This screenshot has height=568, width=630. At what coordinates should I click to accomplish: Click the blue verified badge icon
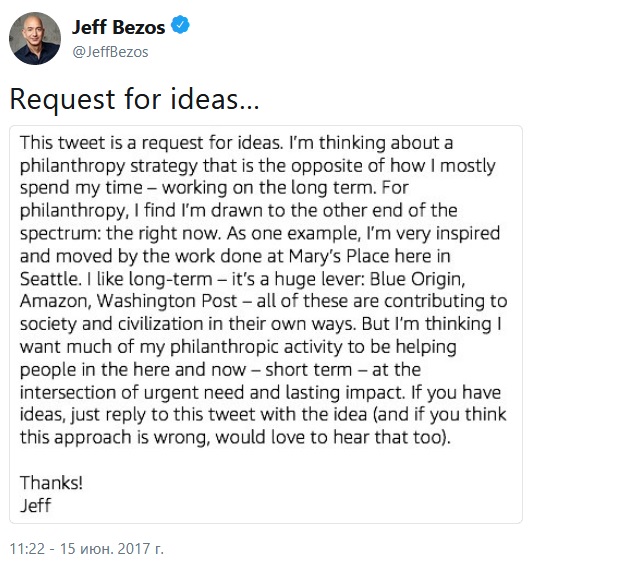click(179, 27)
